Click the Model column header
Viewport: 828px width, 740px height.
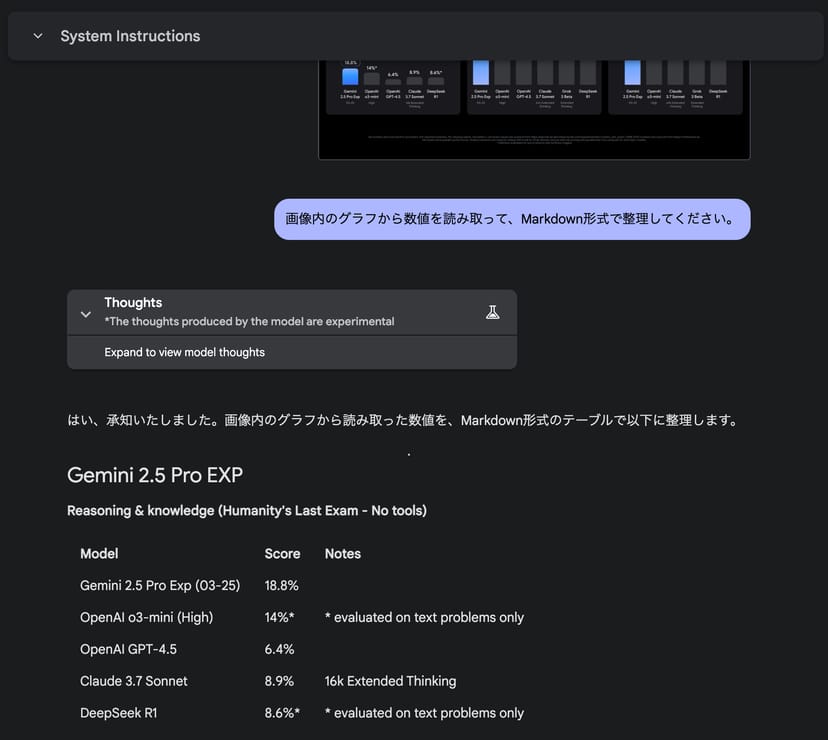pyautogui.click(x=99, y=553)
